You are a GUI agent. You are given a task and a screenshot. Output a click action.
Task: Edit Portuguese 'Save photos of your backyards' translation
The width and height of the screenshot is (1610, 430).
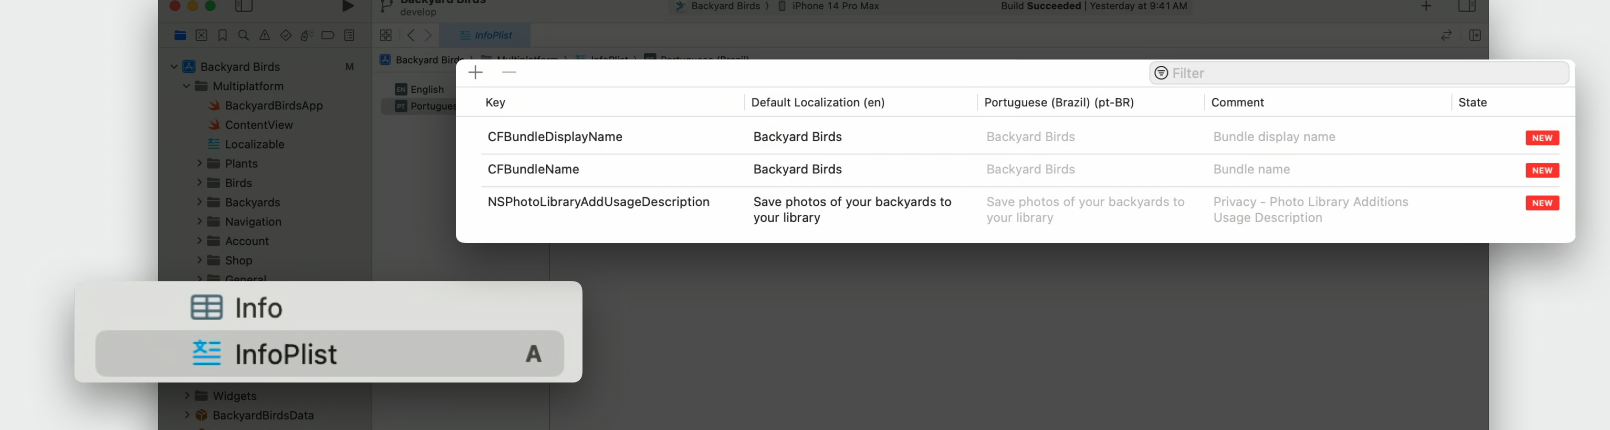point(1085,209)
